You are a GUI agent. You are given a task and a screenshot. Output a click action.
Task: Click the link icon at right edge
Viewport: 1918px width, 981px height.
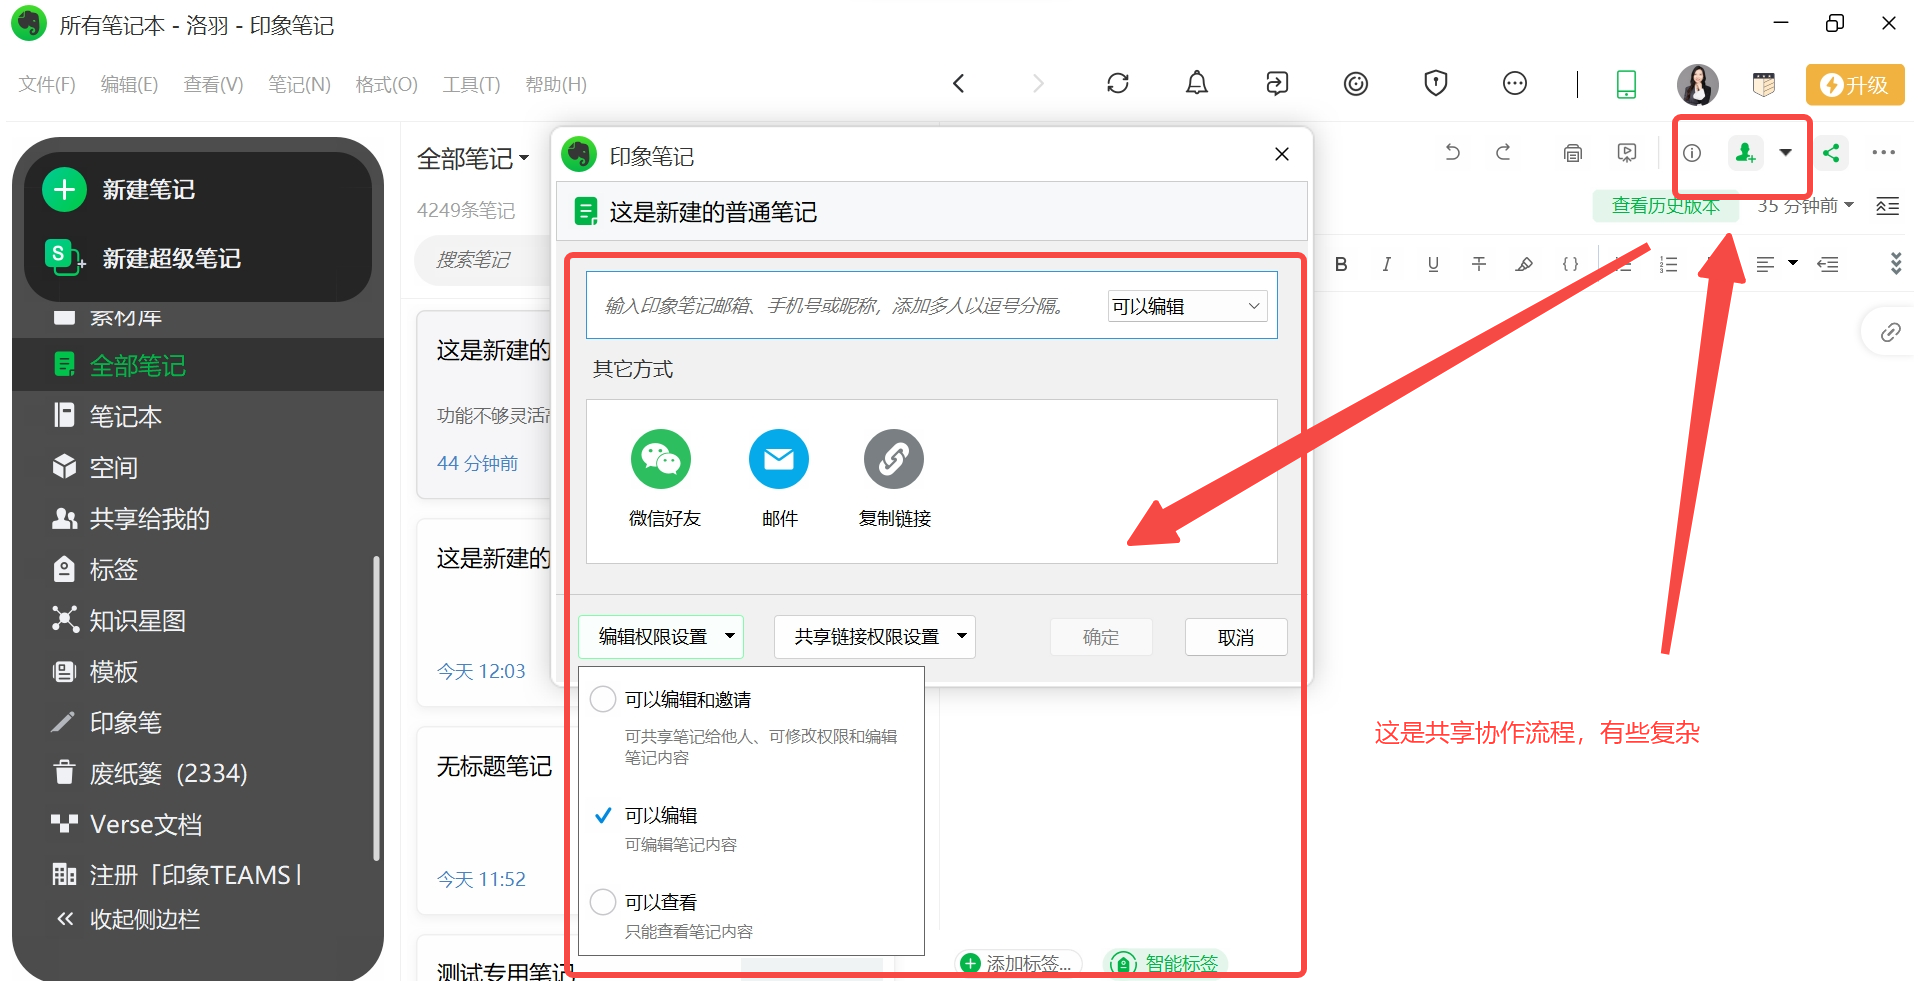tap(1890, 332)
